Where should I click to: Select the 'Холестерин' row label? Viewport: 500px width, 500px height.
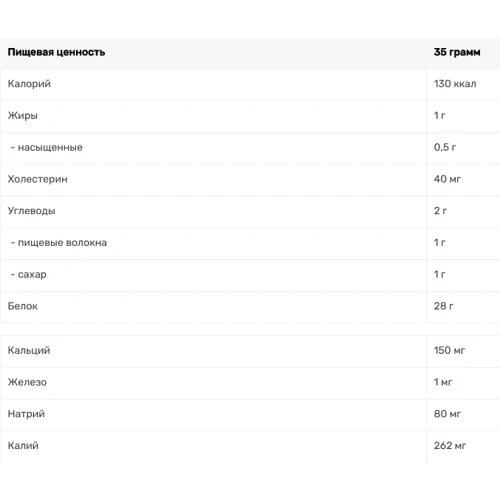coord(37,179)
